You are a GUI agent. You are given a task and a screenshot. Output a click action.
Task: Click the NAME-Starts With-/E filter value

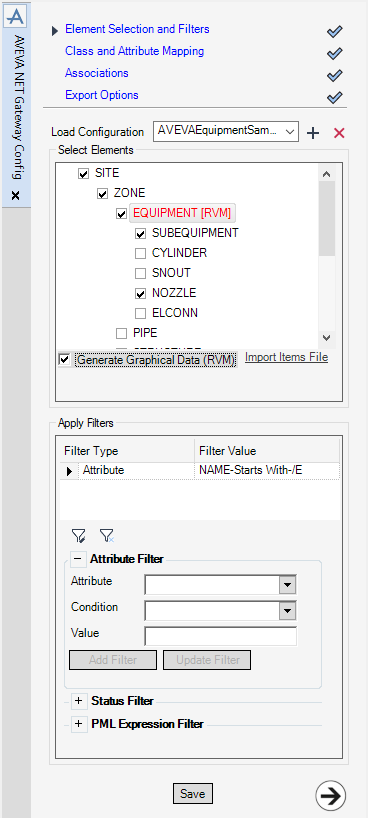(x=251, y=471)
